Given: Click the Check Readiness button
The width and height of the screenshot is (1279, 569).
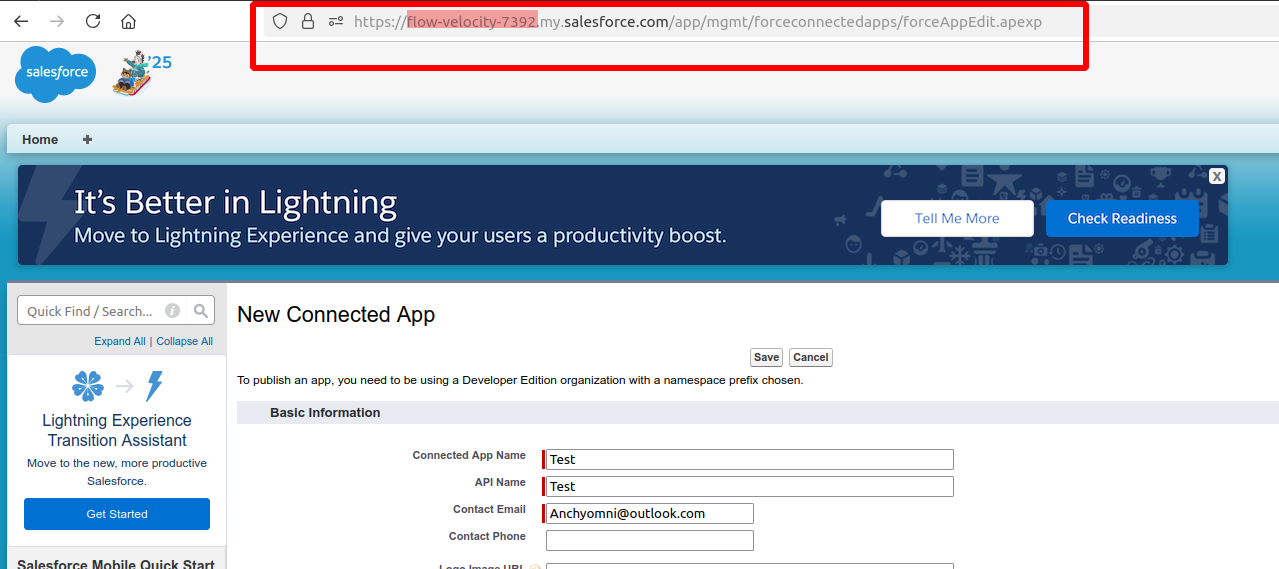Looking at the screenshot, I should click(1122, 218).
